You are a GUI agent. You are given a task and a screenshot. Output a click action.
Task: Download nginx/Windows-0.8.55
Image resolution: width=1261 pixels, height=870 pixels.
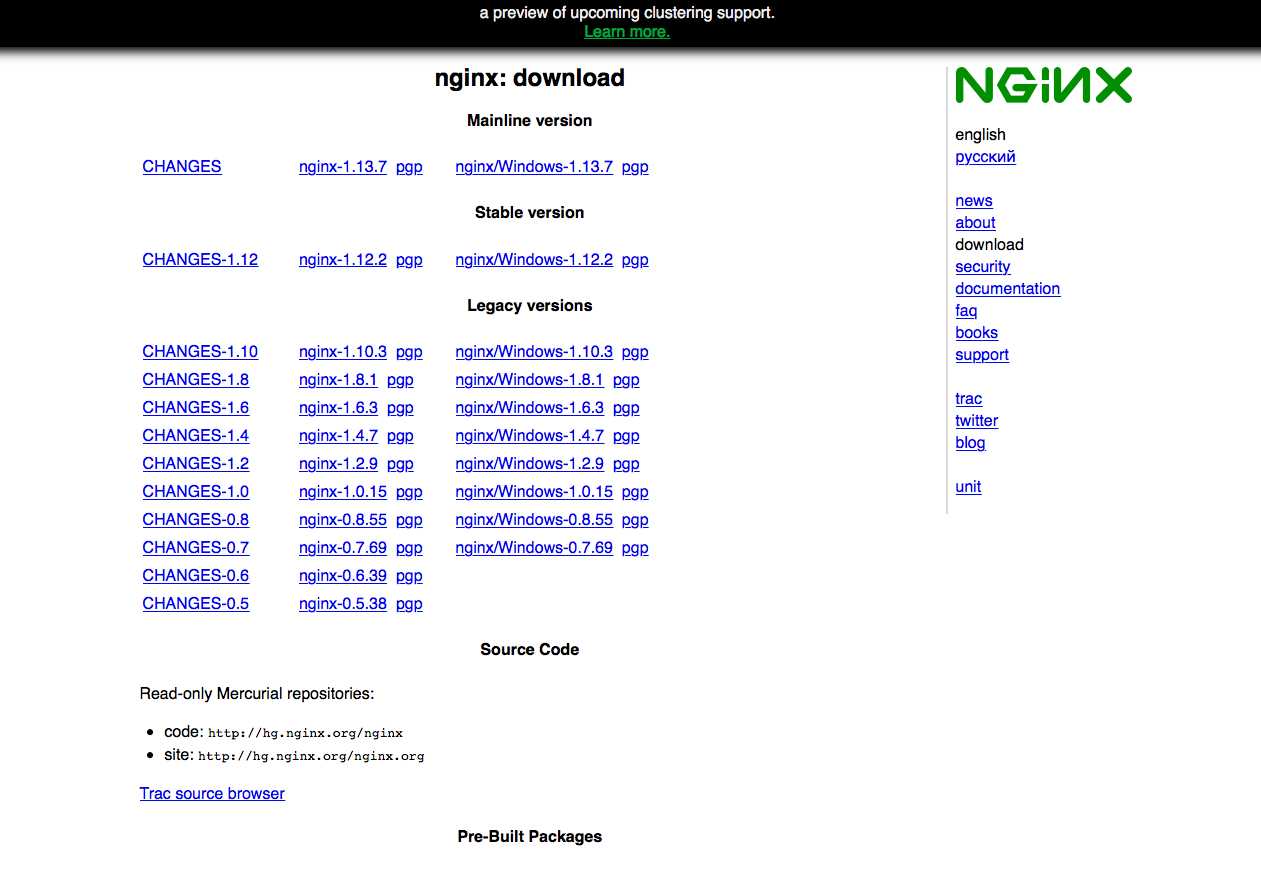coord(534,520)
